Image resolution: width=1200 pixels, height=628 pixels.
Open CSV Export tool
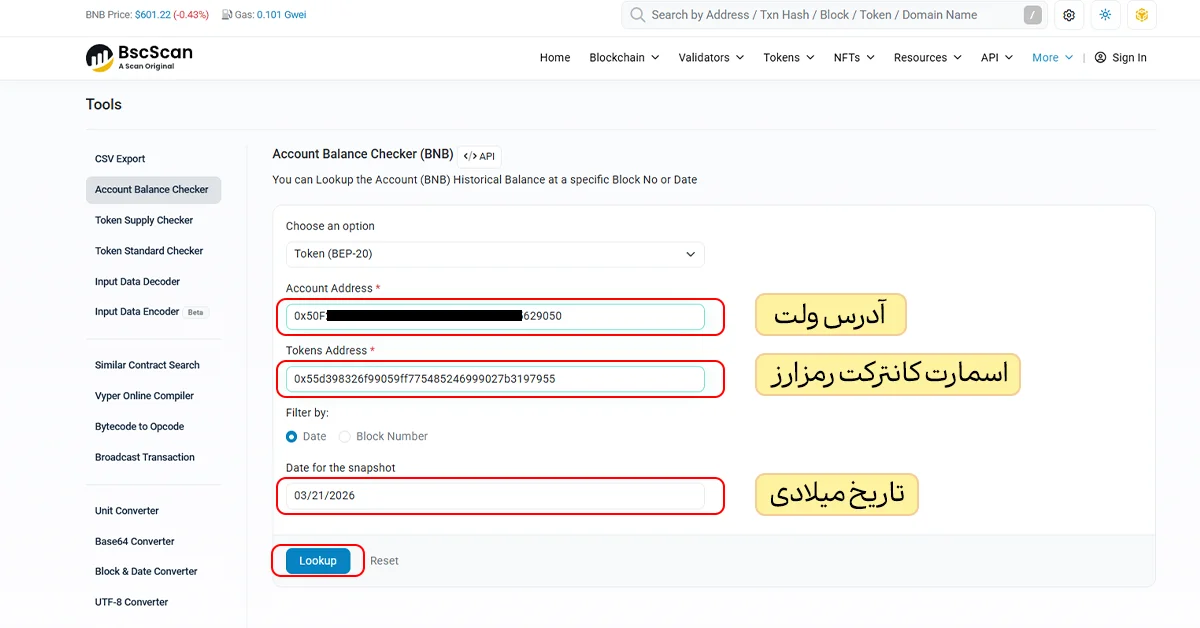[x=120, y=159]
